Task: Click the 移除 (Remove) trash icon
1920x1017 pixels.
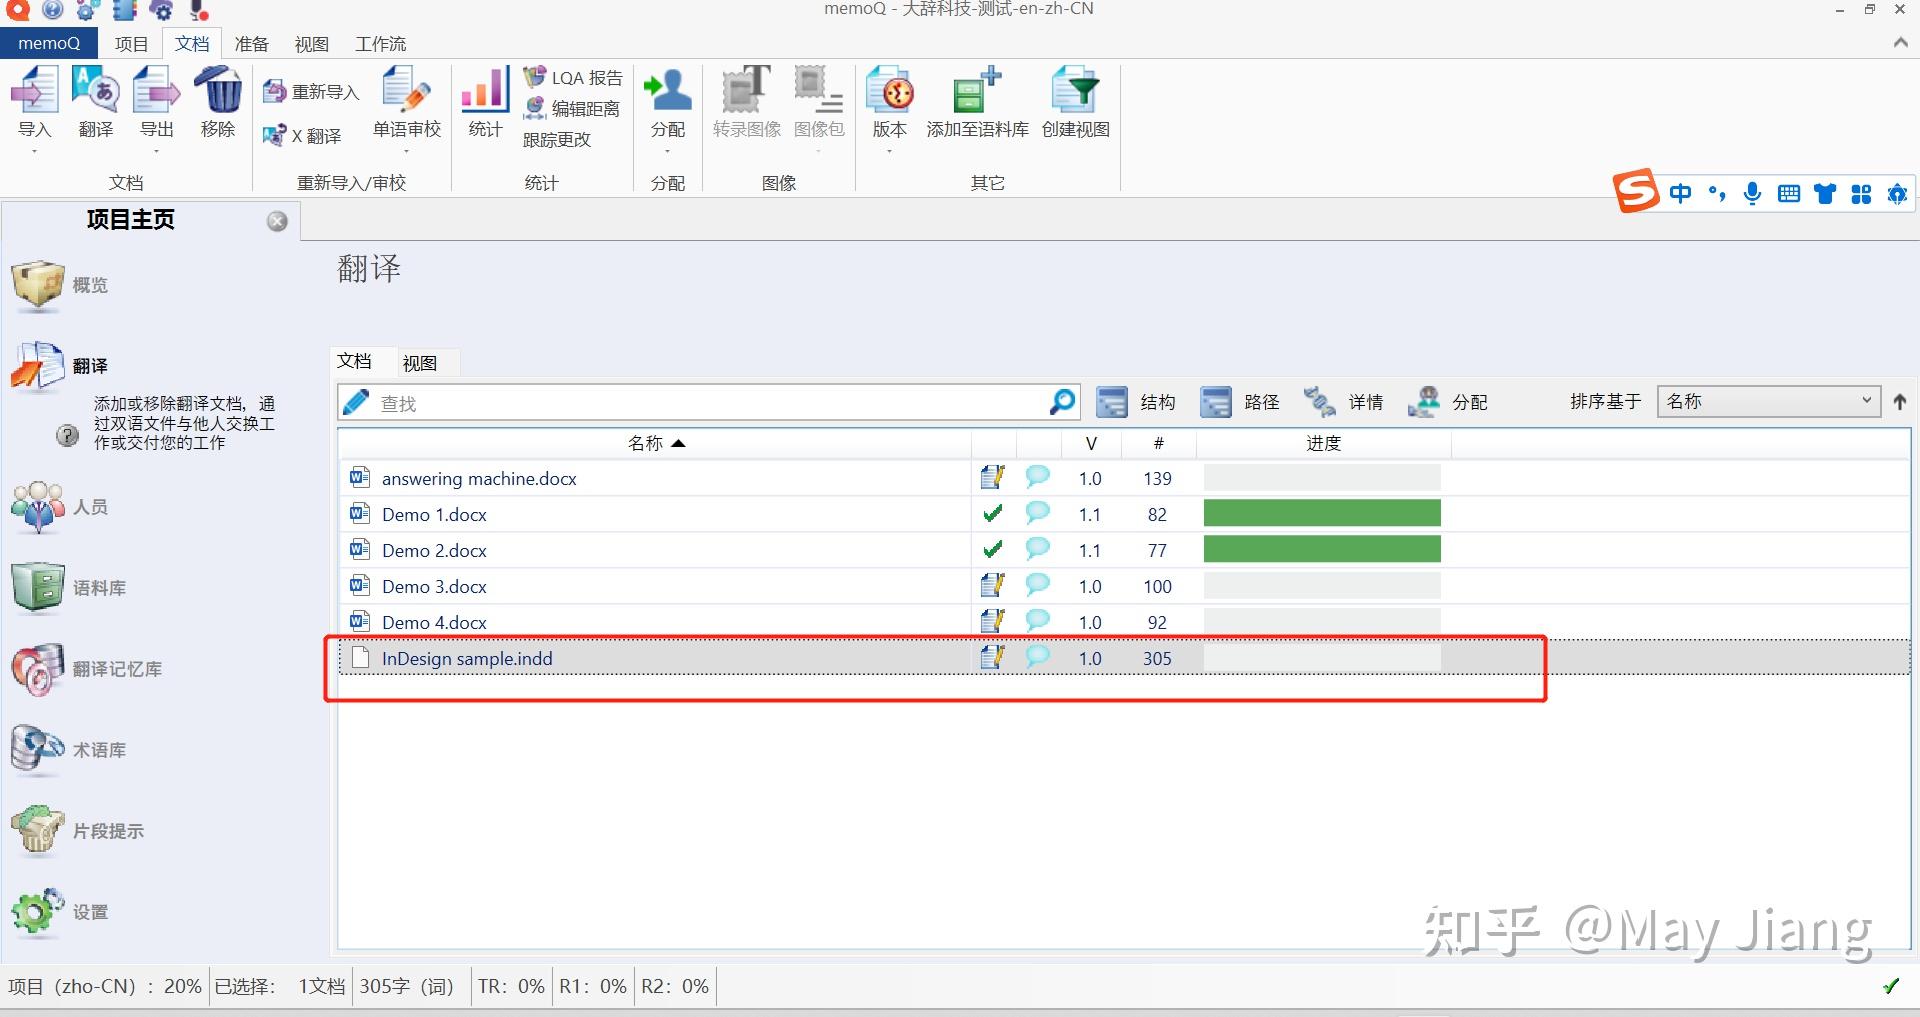Action: (x=217, y=95)
